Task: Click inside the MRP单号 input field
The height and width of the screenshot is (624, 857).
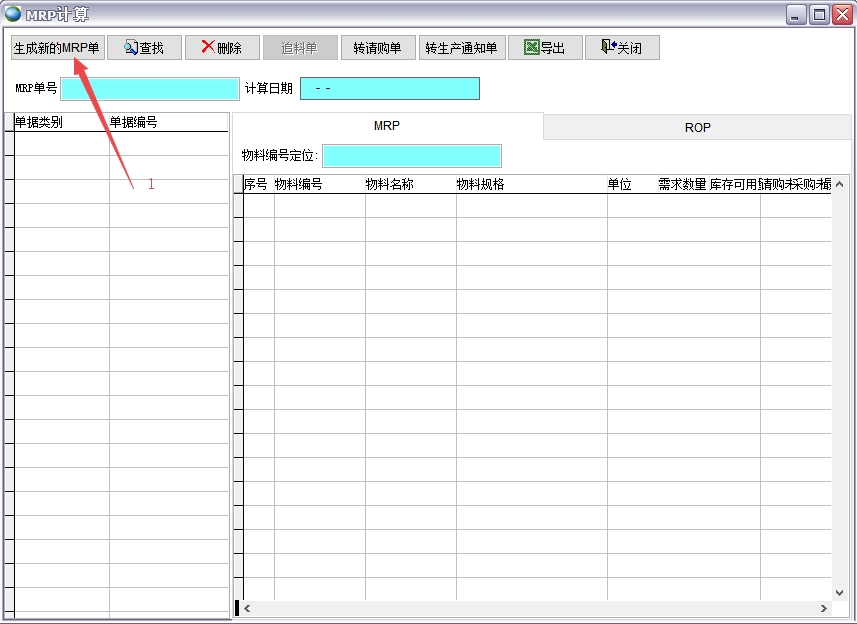Action: (148, 89)
